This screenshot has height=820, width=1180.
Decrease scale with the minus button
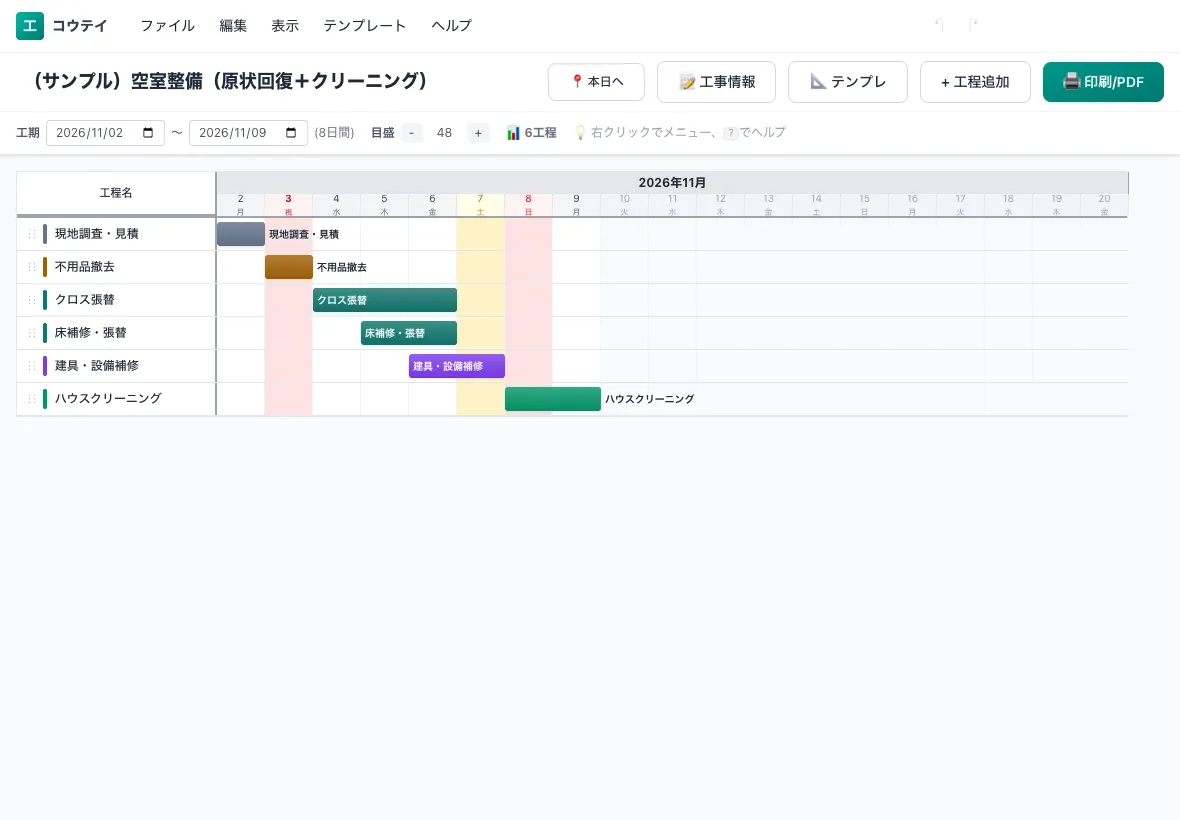[x=411, y=132]
